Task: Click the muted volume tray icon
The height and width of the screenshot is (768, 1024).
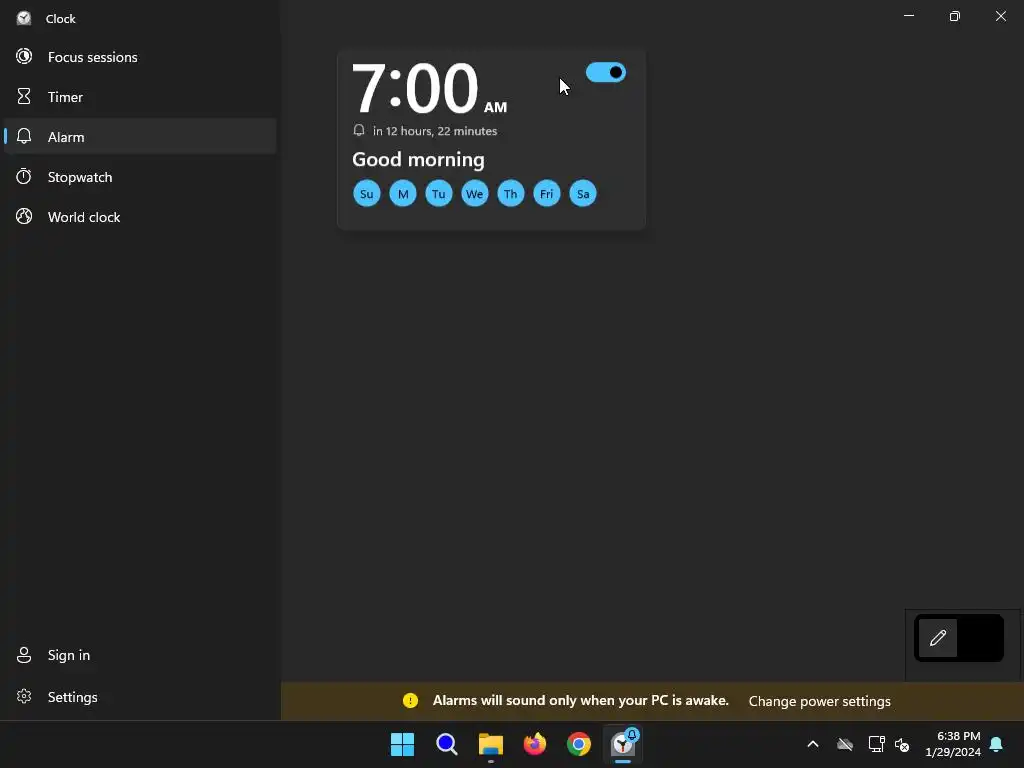Action: (902, 744)
